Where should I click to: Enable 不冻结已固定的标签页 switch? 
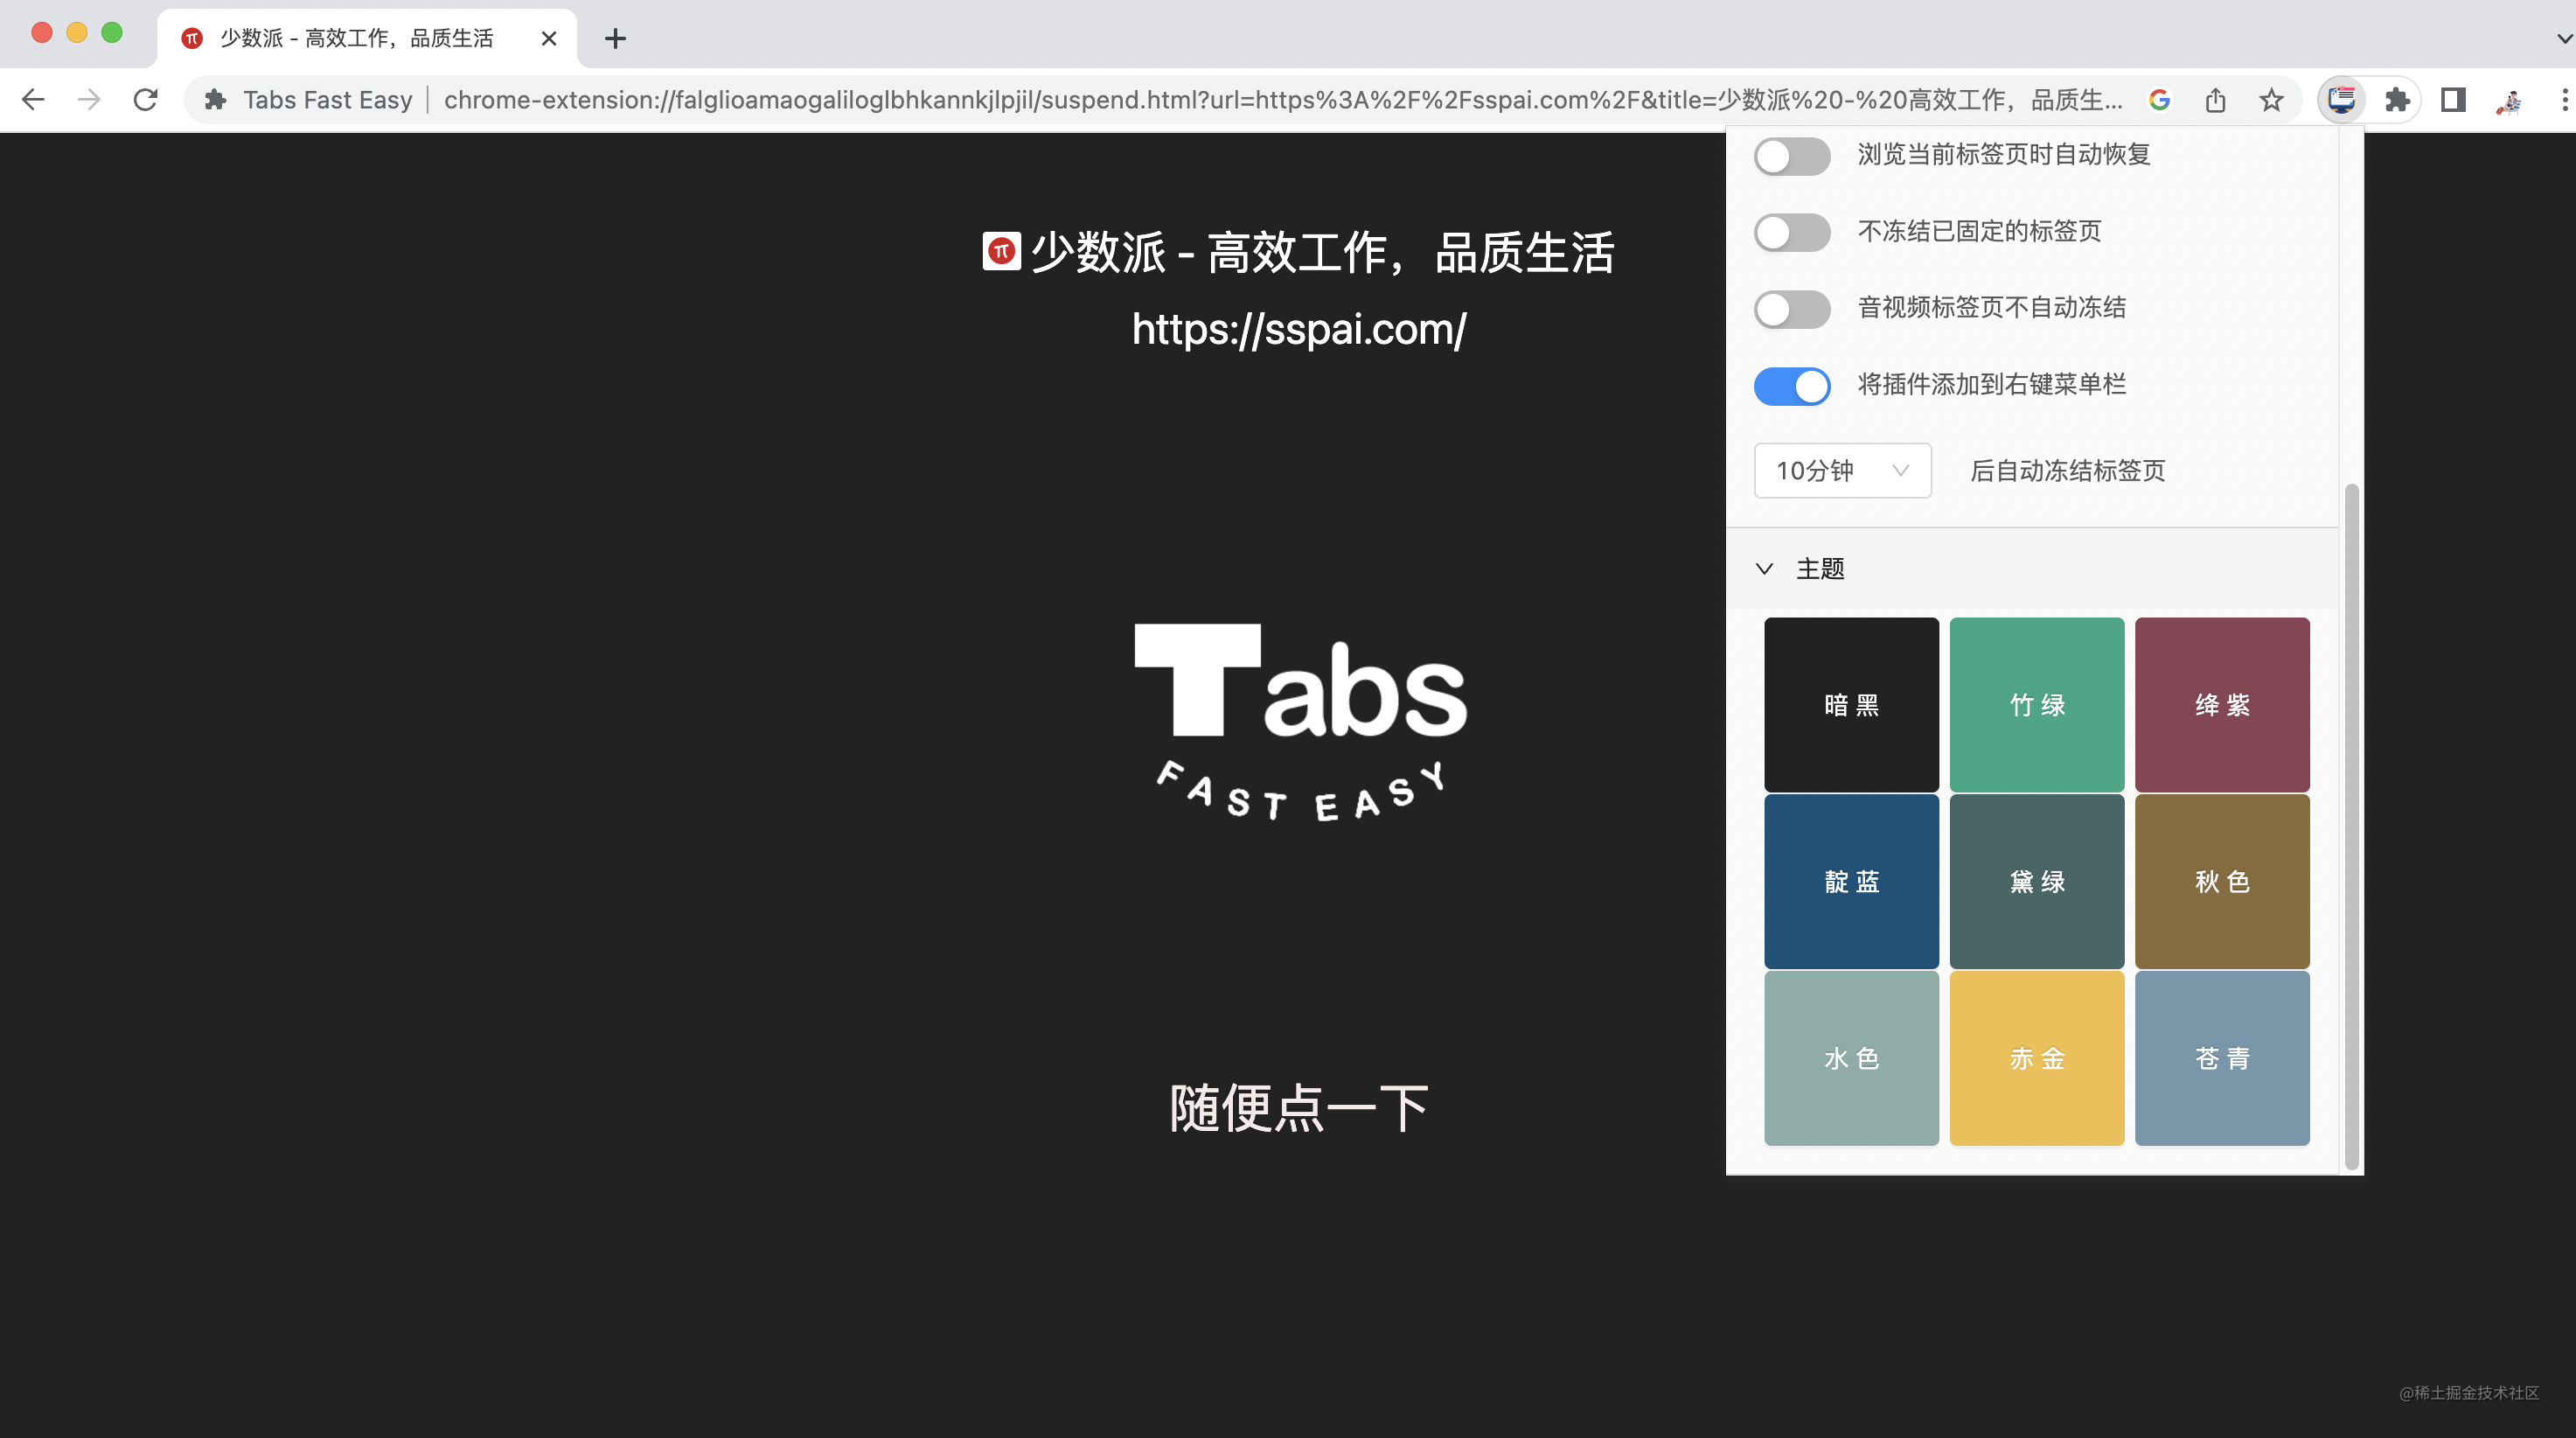tap(1792, 232)
